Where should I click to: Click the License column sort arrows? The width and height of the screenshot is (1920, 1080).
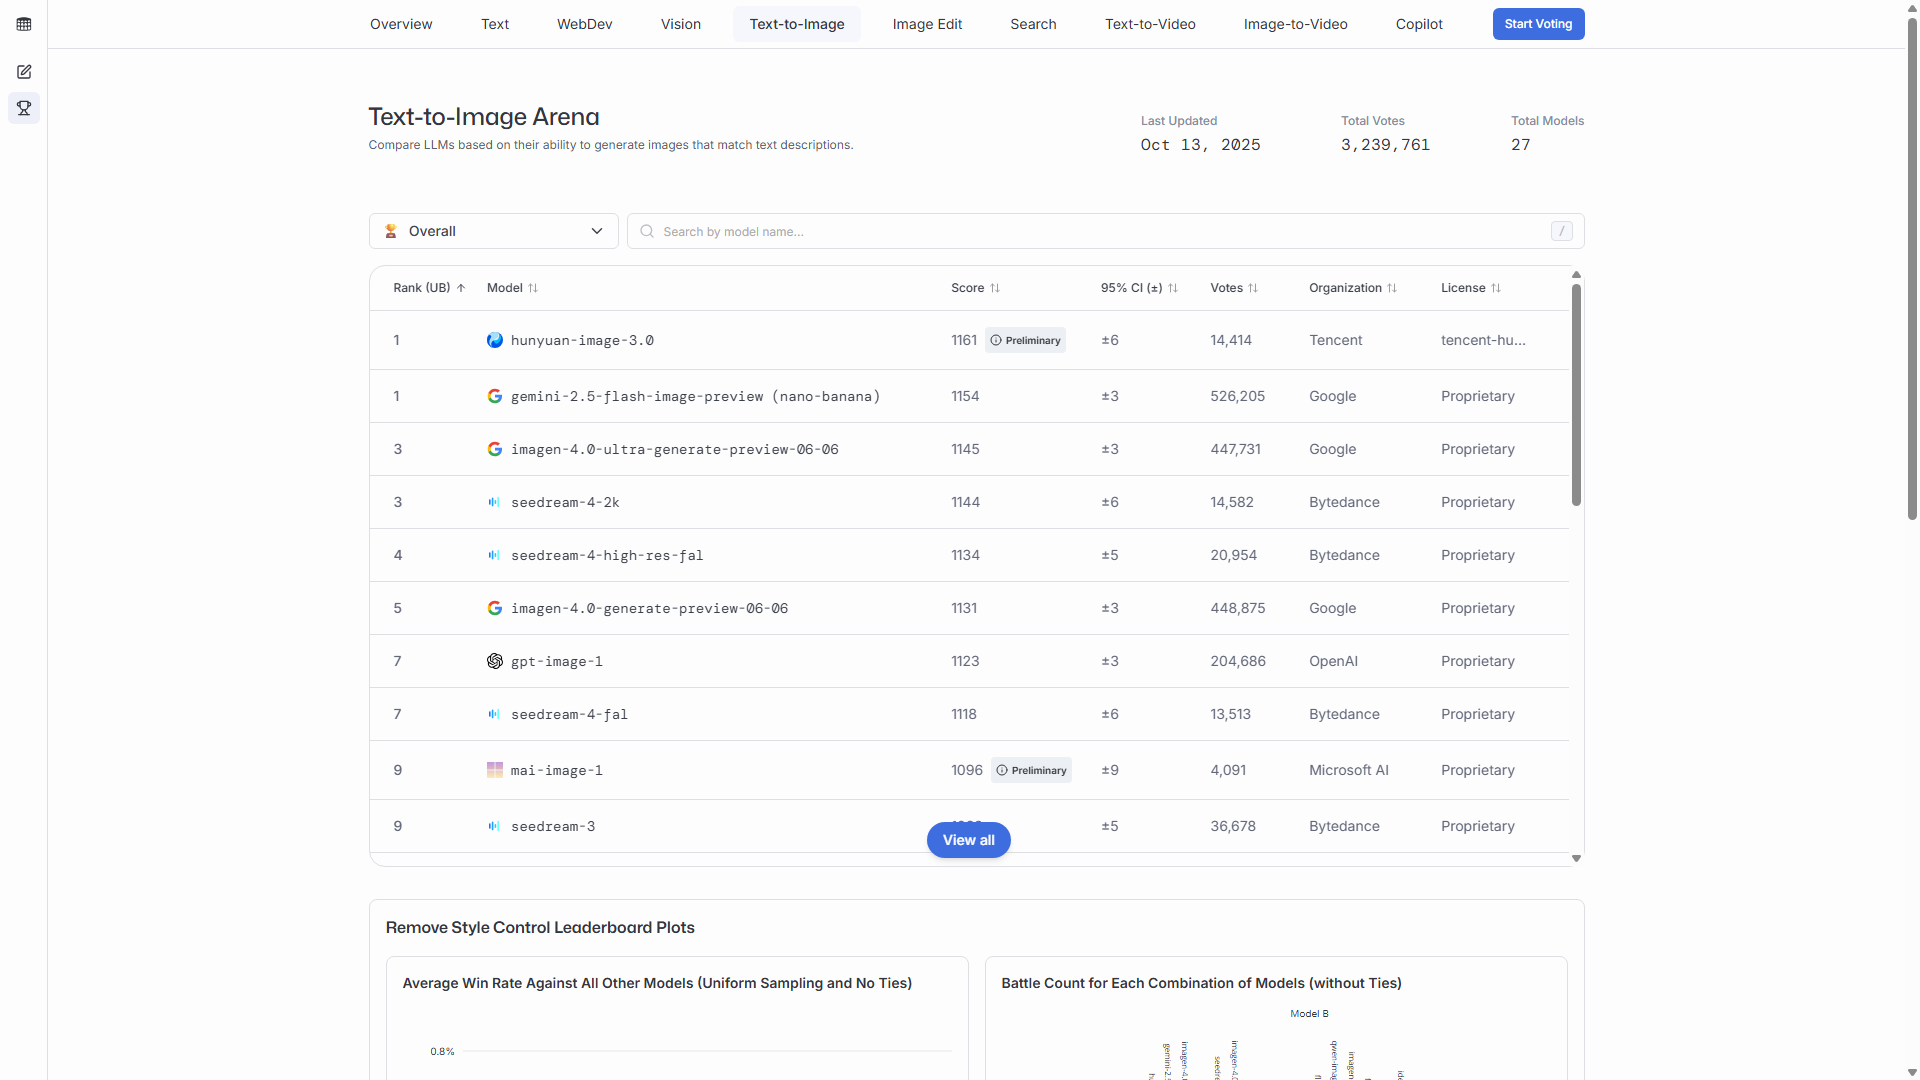click(1496, 288)
